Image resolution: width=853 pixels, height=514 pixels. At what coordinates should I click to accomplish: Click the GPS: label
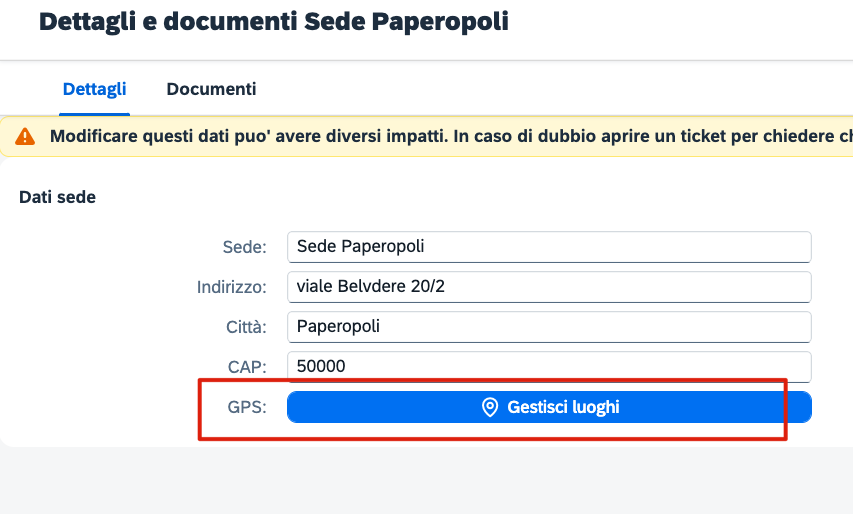pyautogui.click(x=247, y=407)
